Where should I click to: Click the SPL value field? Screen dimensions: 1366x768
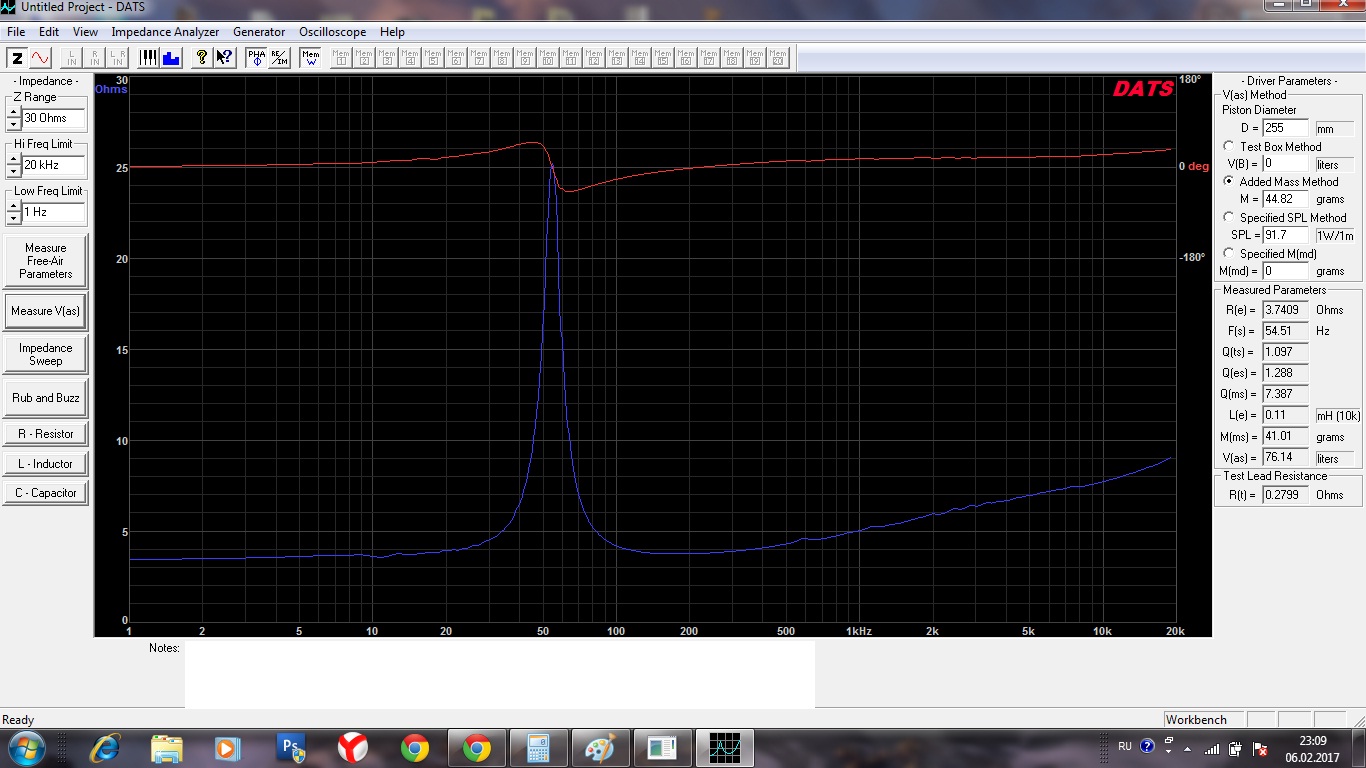point(1285,235)
